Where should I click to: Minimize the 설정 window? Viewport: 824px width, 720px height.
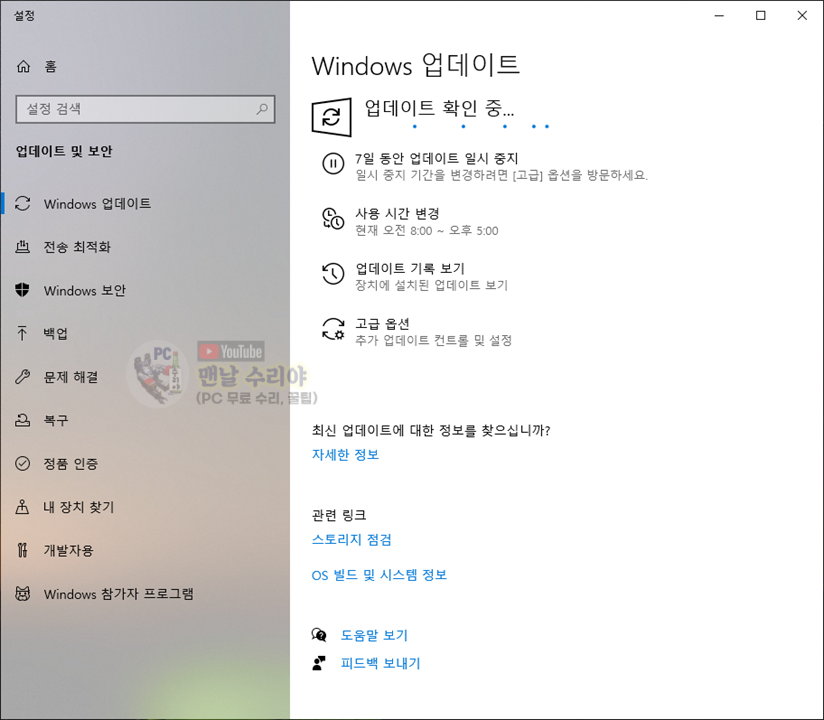coord(719,16)
